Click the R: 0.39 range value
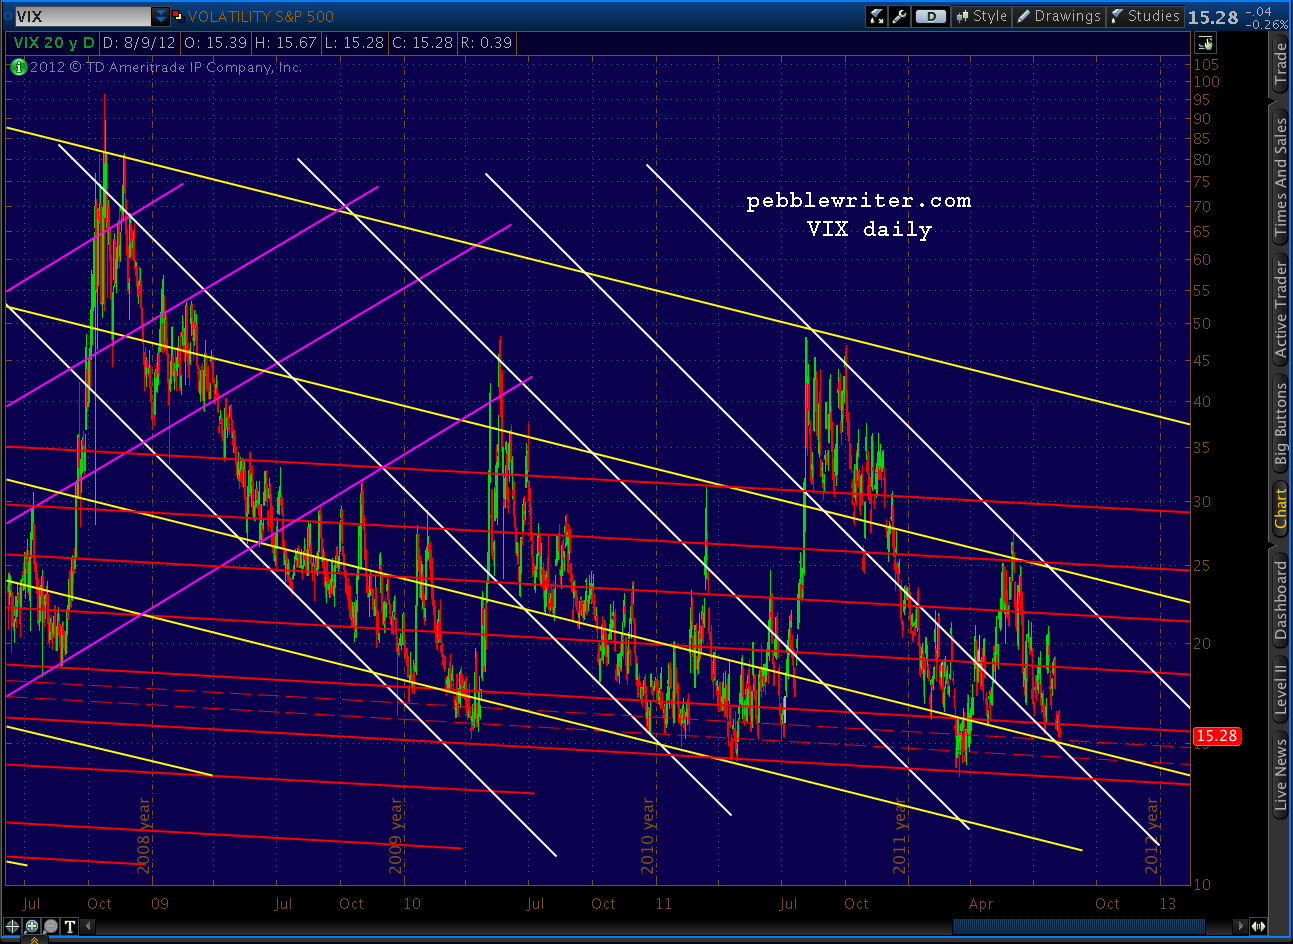This screenshot has height=944, width=1293. (486, 43)
